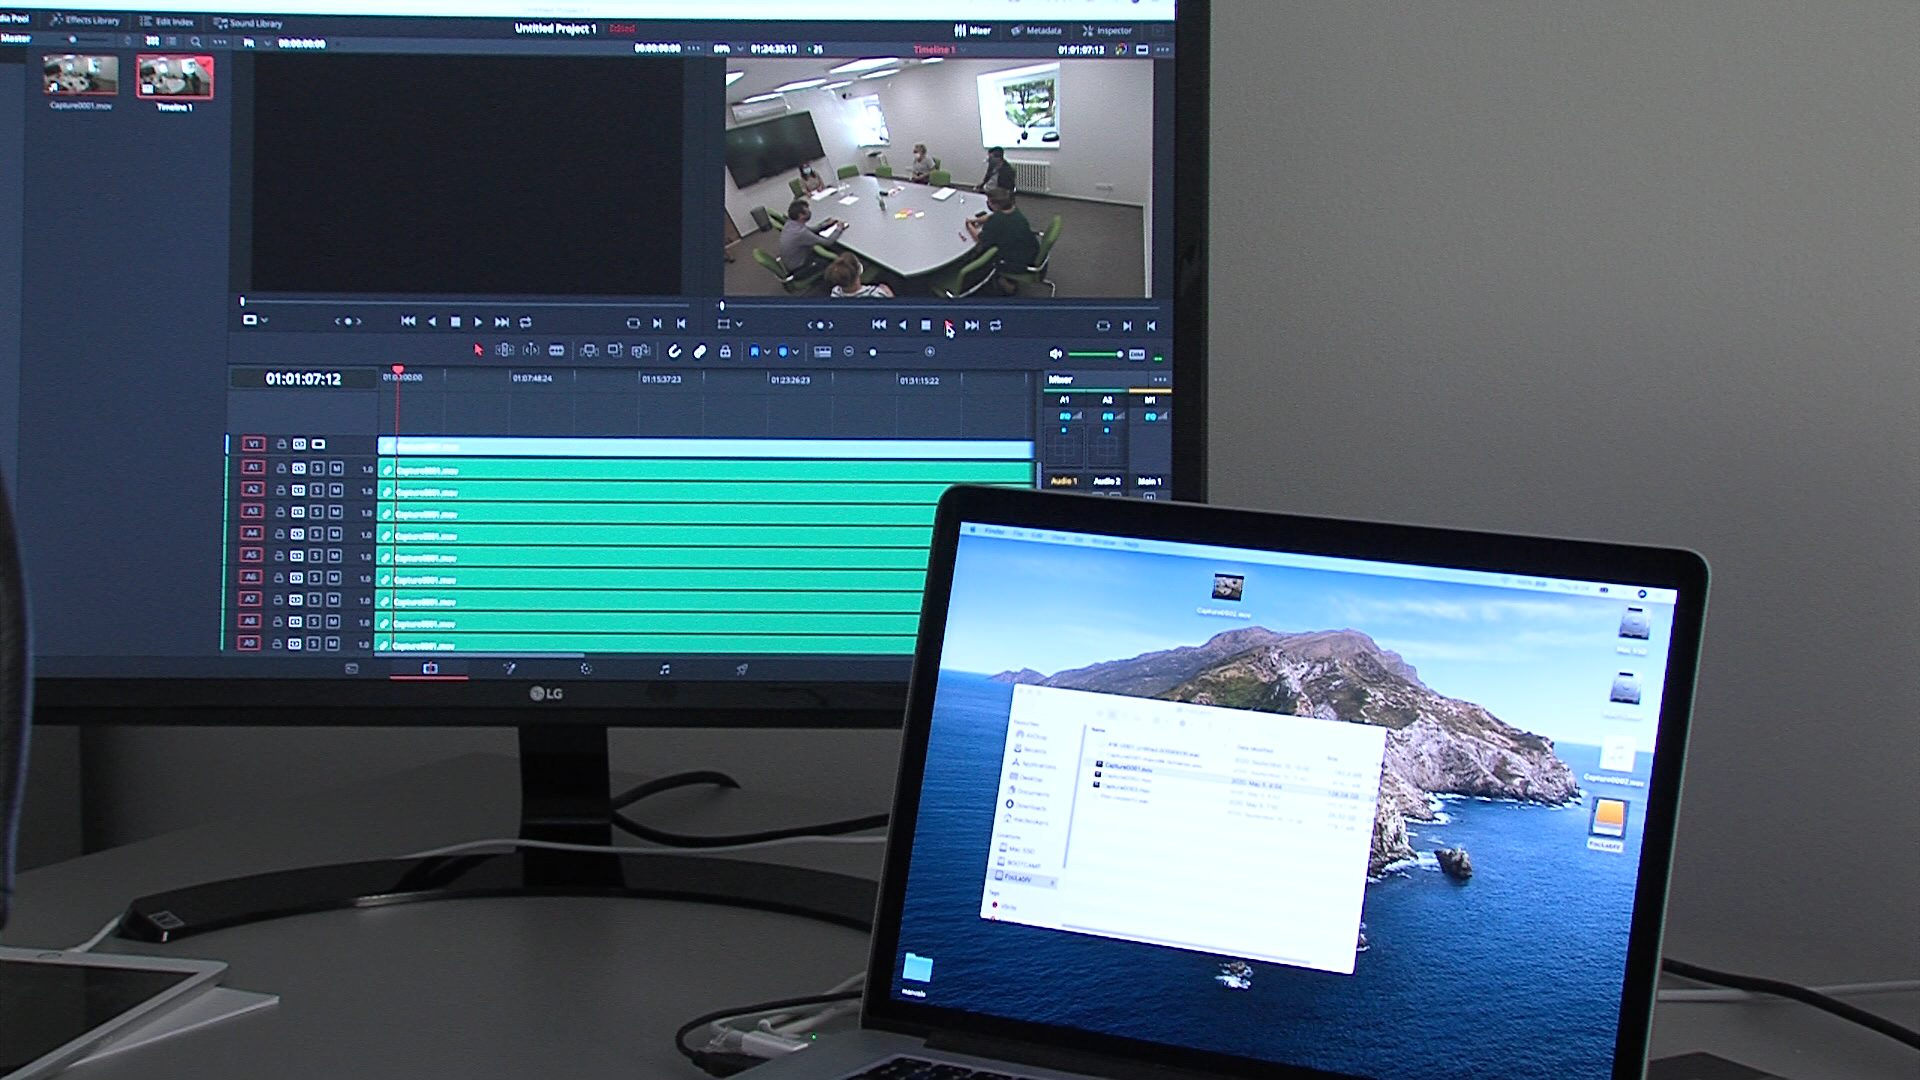Click the Insert Clip toolbar icon
The height and width of the screenshot is (1080, 1920).
(589, 350)
